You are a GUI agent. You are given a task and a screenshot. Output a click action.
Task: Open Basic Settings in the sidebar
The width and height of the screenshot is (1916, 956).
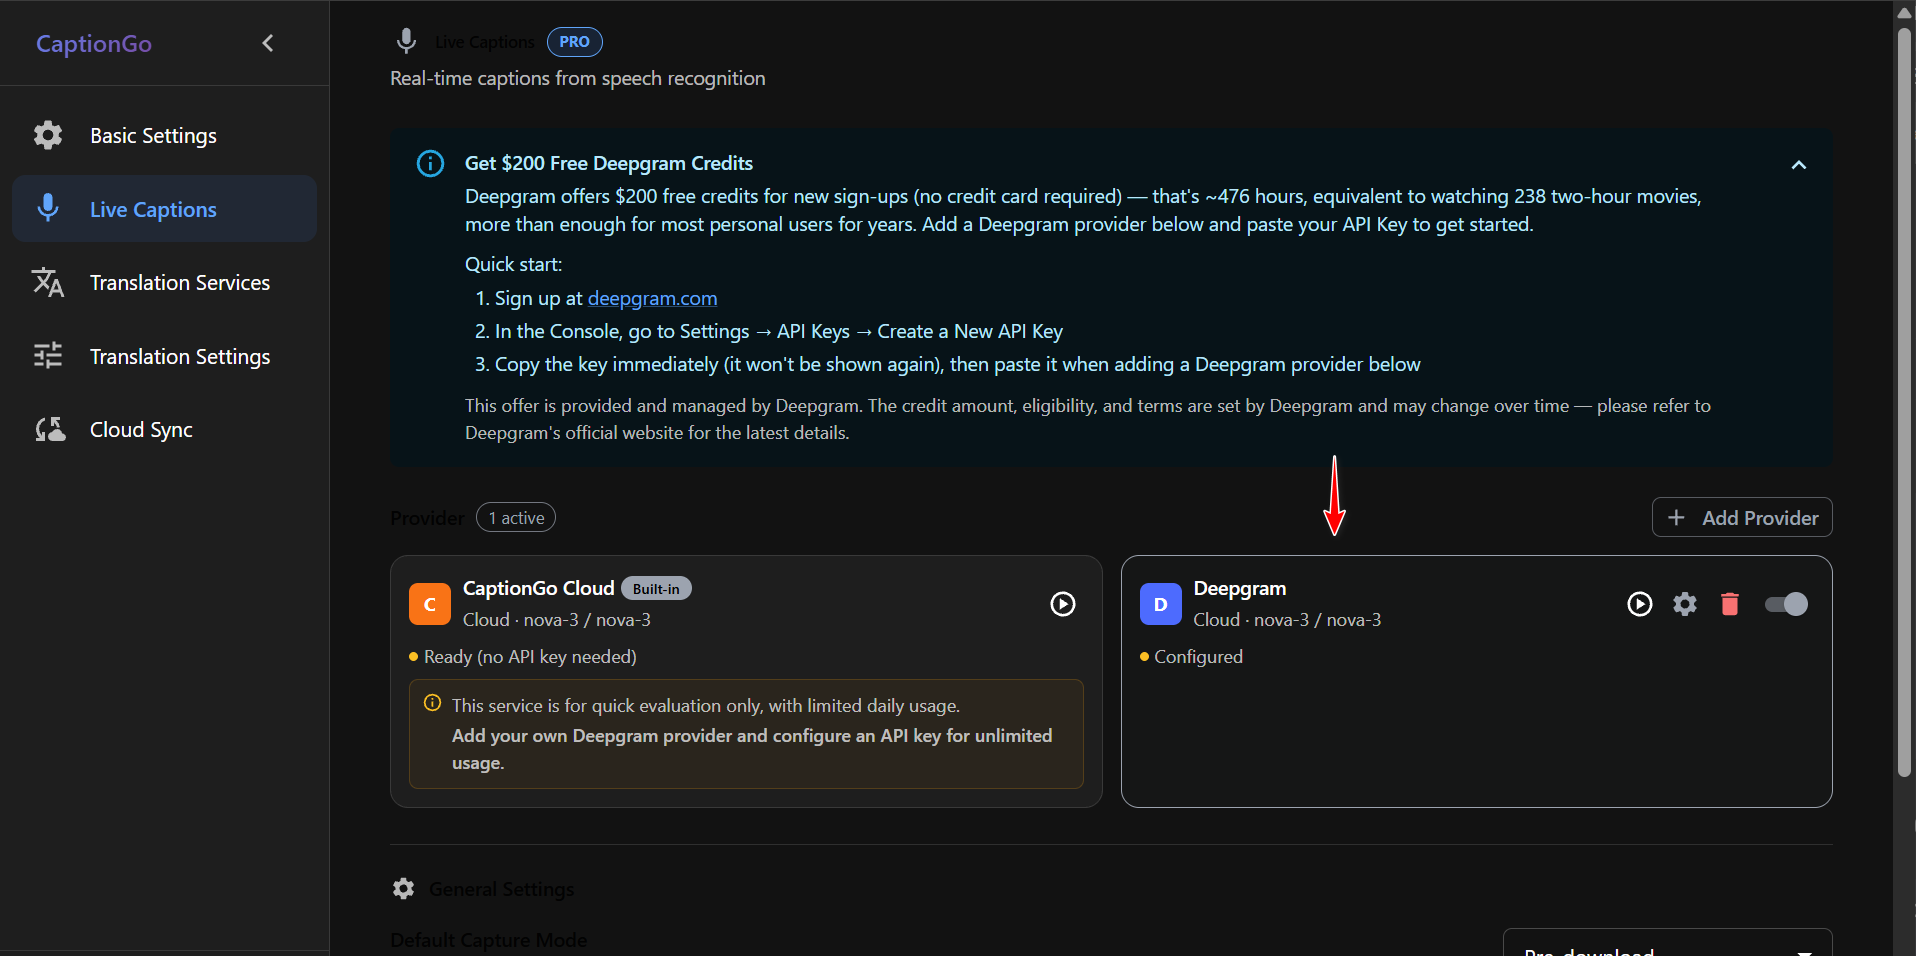(x=164, y=136)
